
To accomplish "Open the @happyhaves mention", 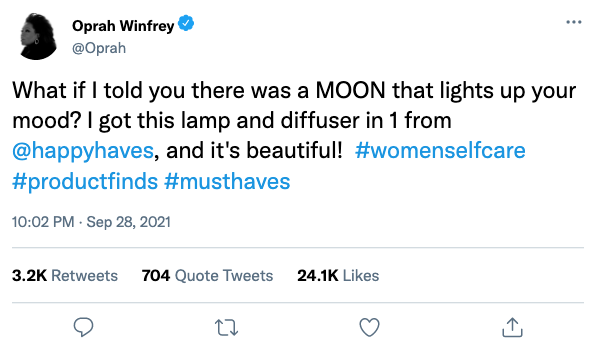I will coord(83,150).
